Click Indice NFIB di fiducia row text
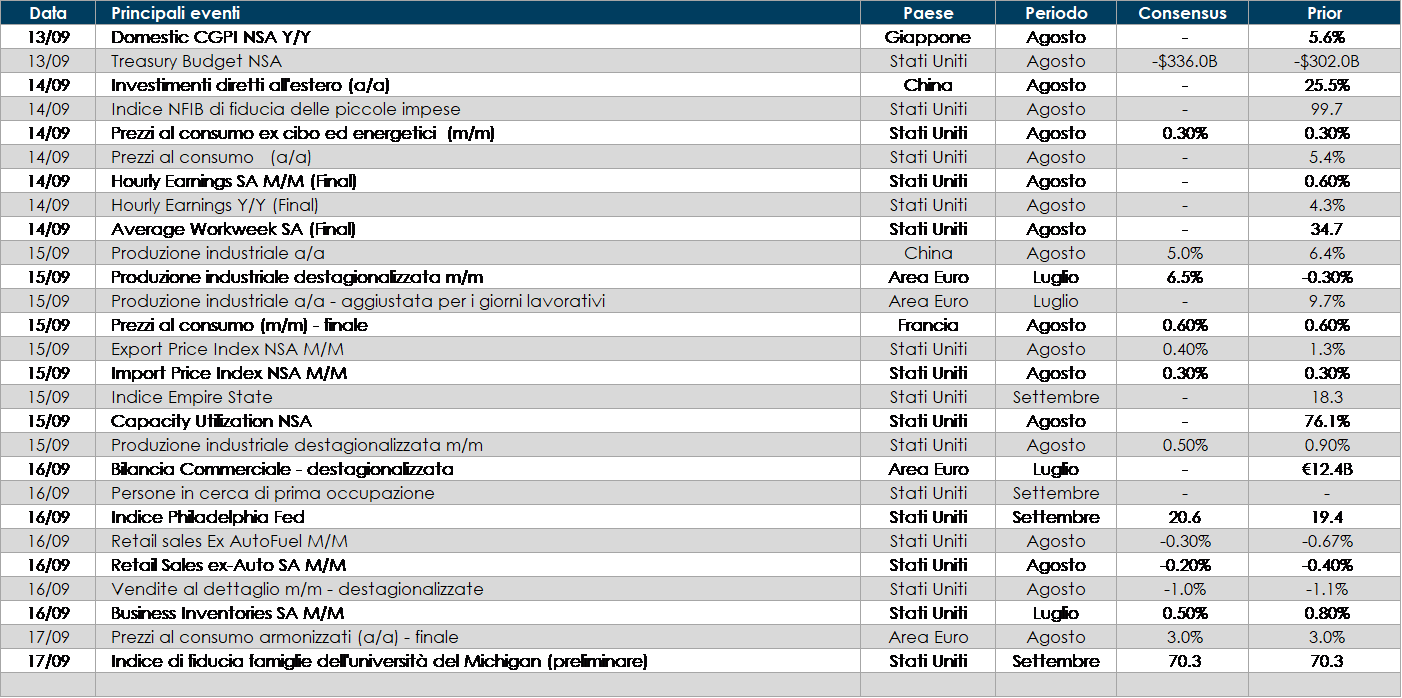The width and height of the screenshot is (1402, 698). [x=285, y=109]
